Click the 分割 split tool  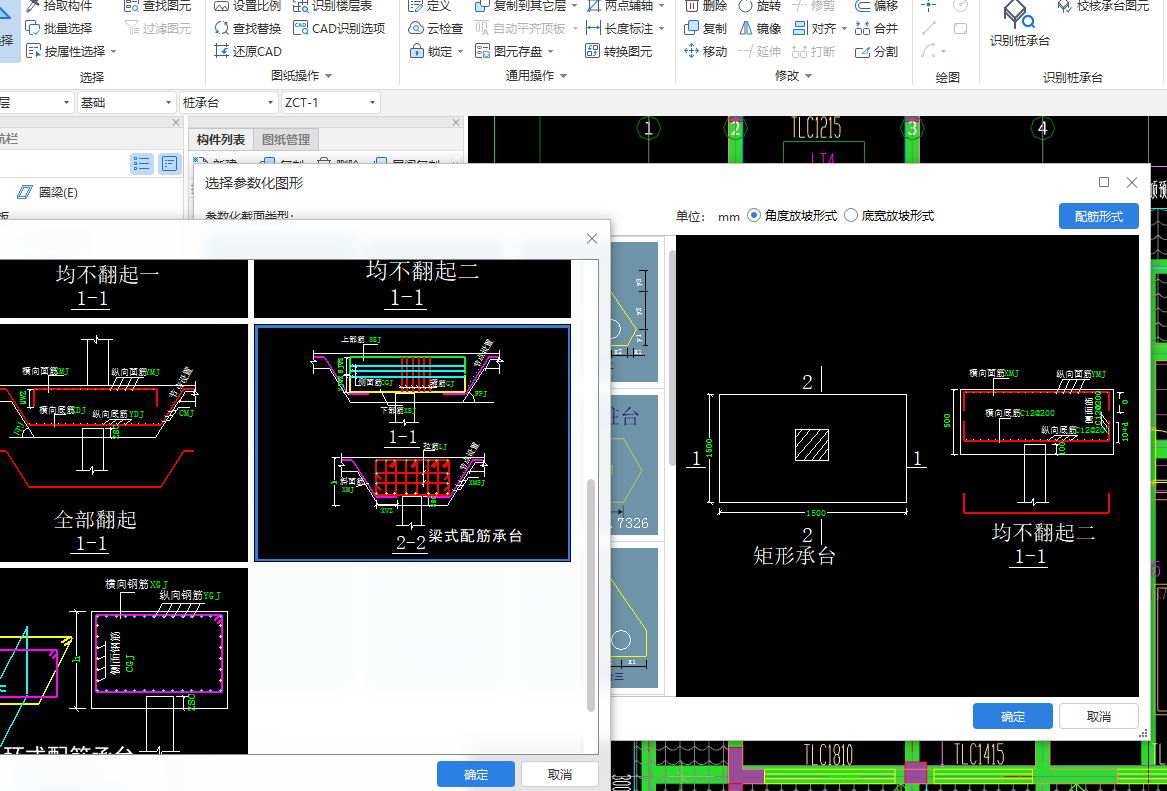click(877, 51)
